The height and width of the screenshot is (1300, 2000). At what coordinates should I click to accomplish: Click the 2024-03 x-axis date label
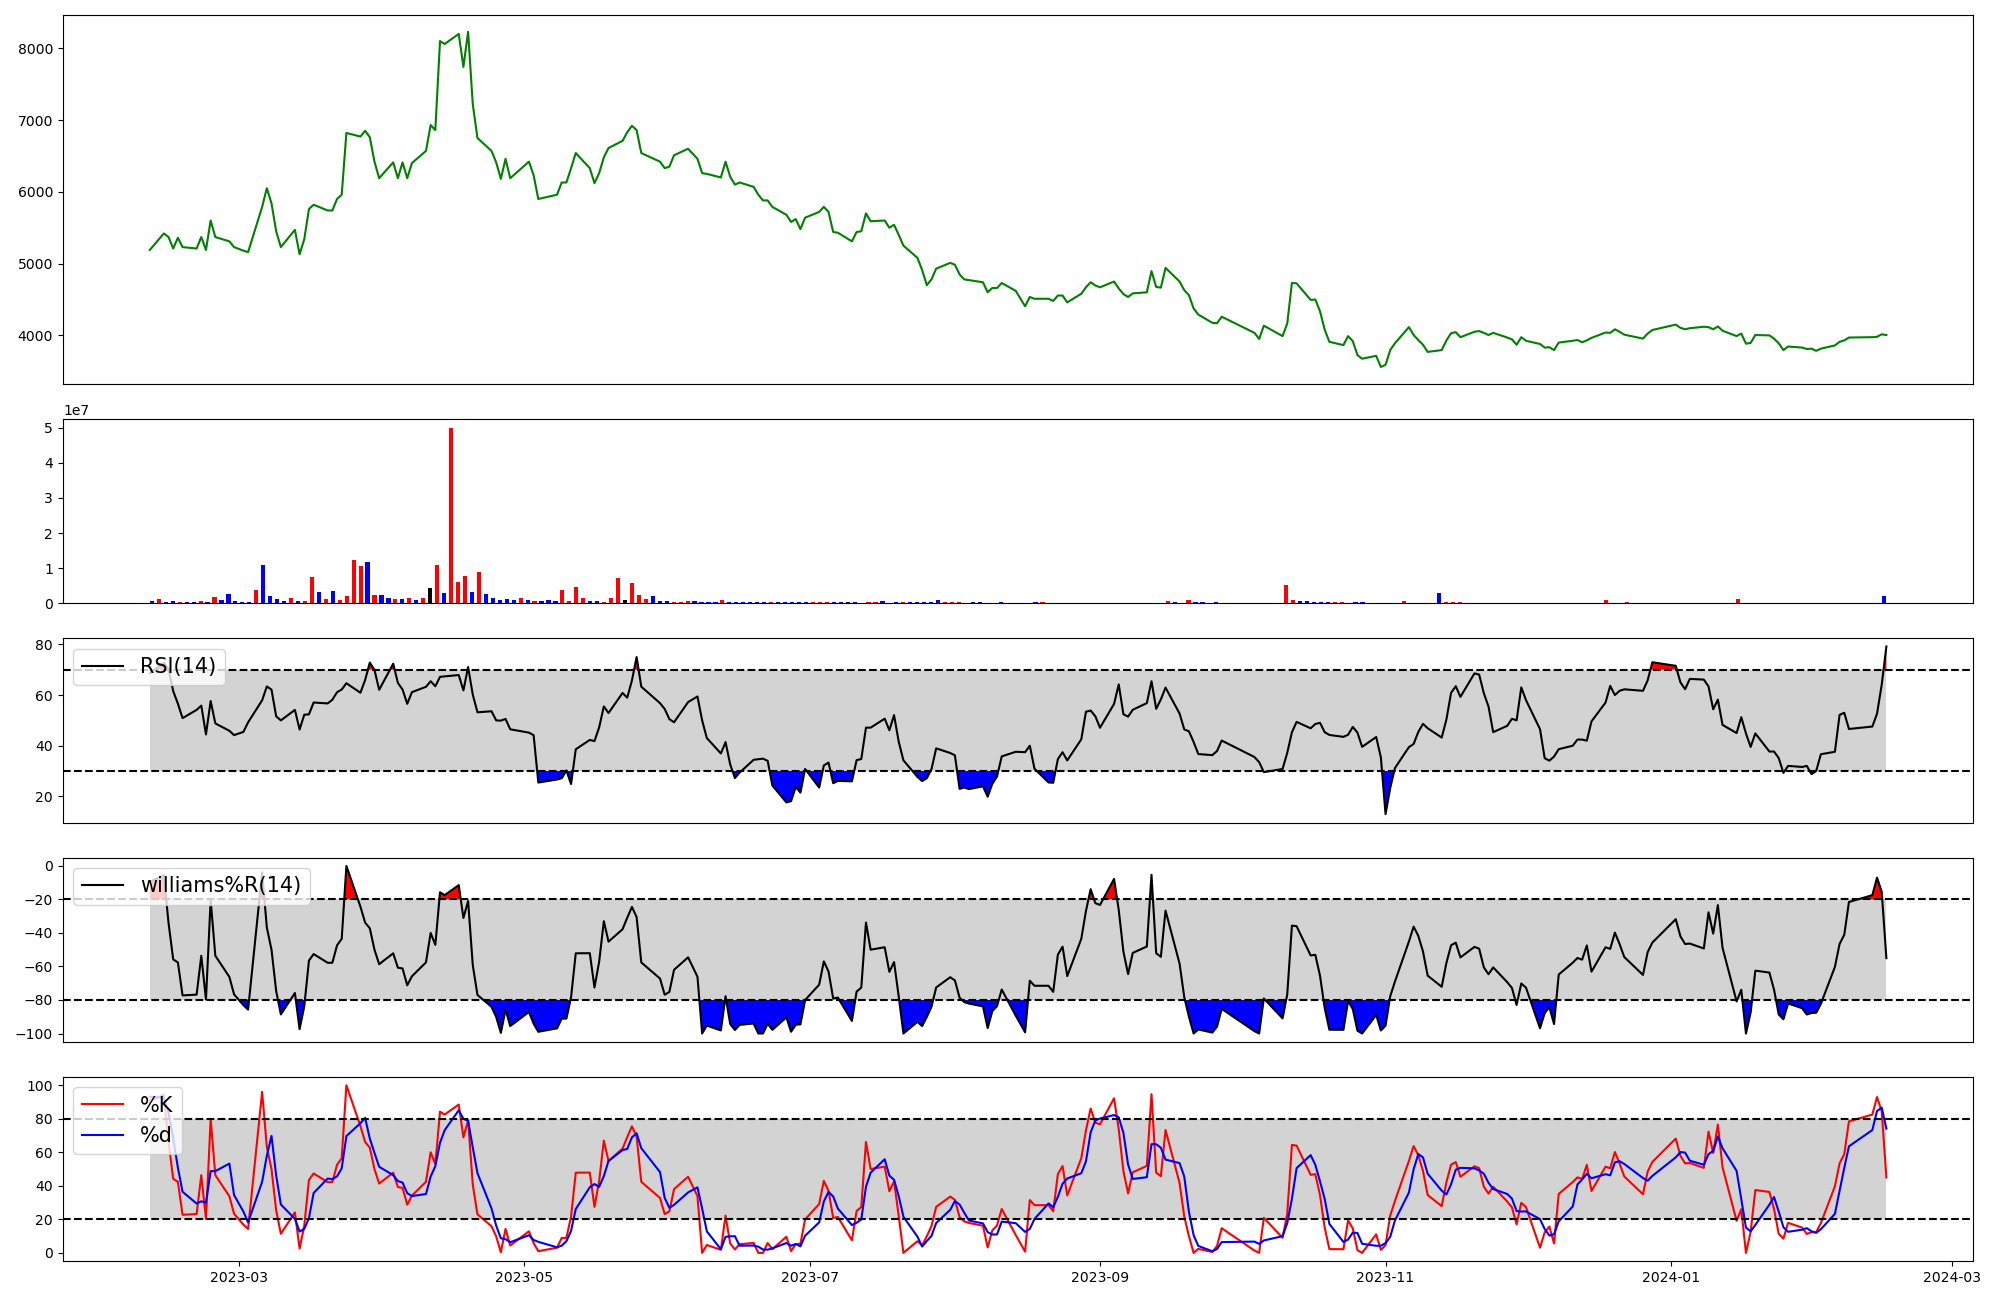coord(1952,1277)
